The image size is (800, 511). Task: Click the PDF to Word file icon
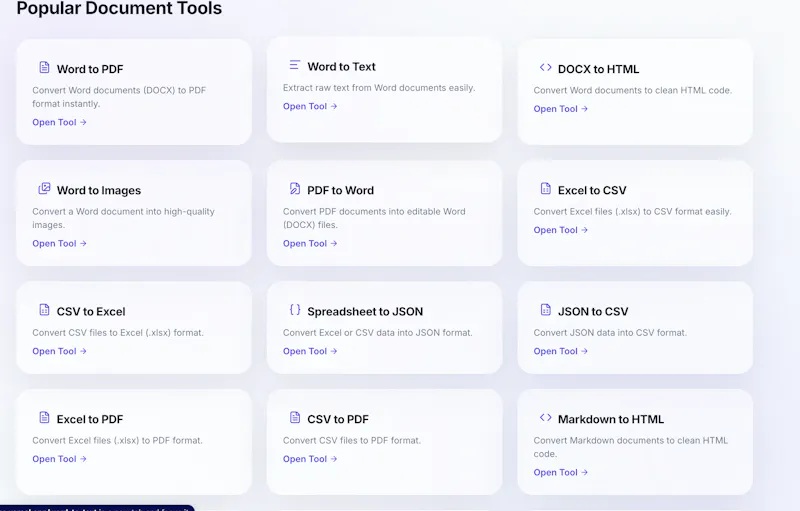tap(295, 189)
